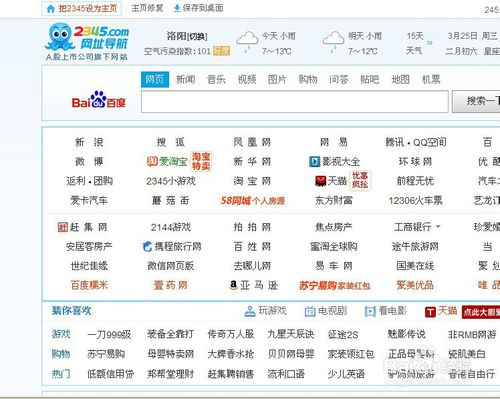Screen dimensions: 500x399
Task: Click the 电视剧 TV icon
Action: tap(310, 311)
